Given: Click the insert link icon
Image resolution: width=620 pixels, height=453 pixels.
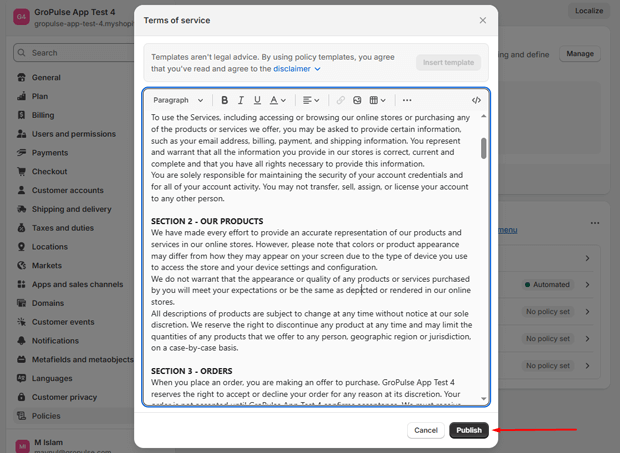Looking at the screenshot, I should pyautogui.click(x=340, y=100).
